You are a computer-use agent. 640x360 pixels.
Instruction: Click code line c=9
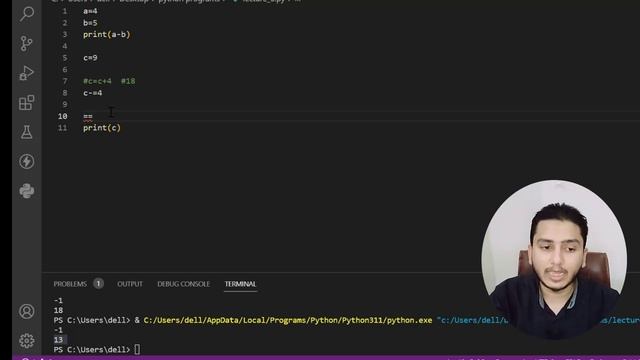coord(90,58)
